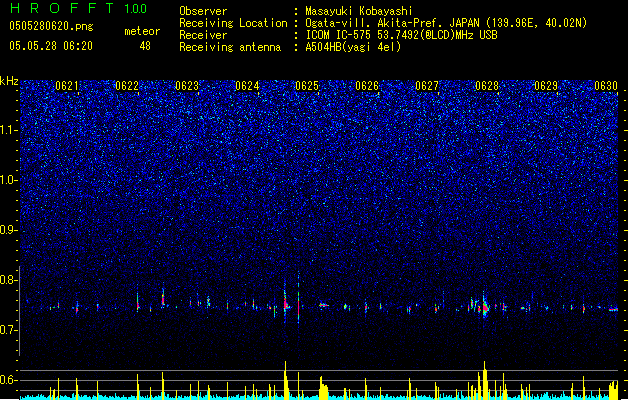Viewport: 629px width, 400px height.
Task: Click the 0.9 kHz frequency label
Action: tap(8, 230)
